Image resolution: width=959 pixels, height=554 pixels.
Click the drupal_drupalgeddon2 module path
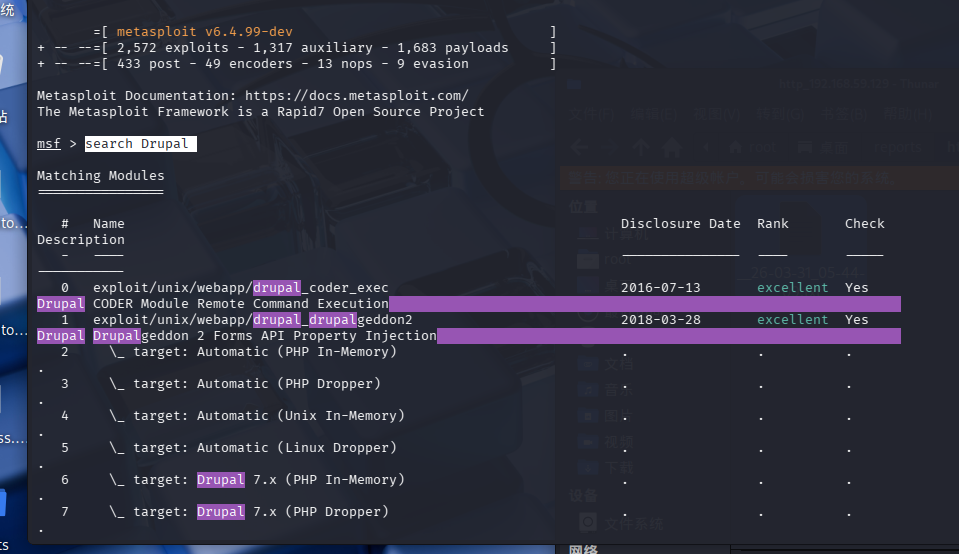253,319
